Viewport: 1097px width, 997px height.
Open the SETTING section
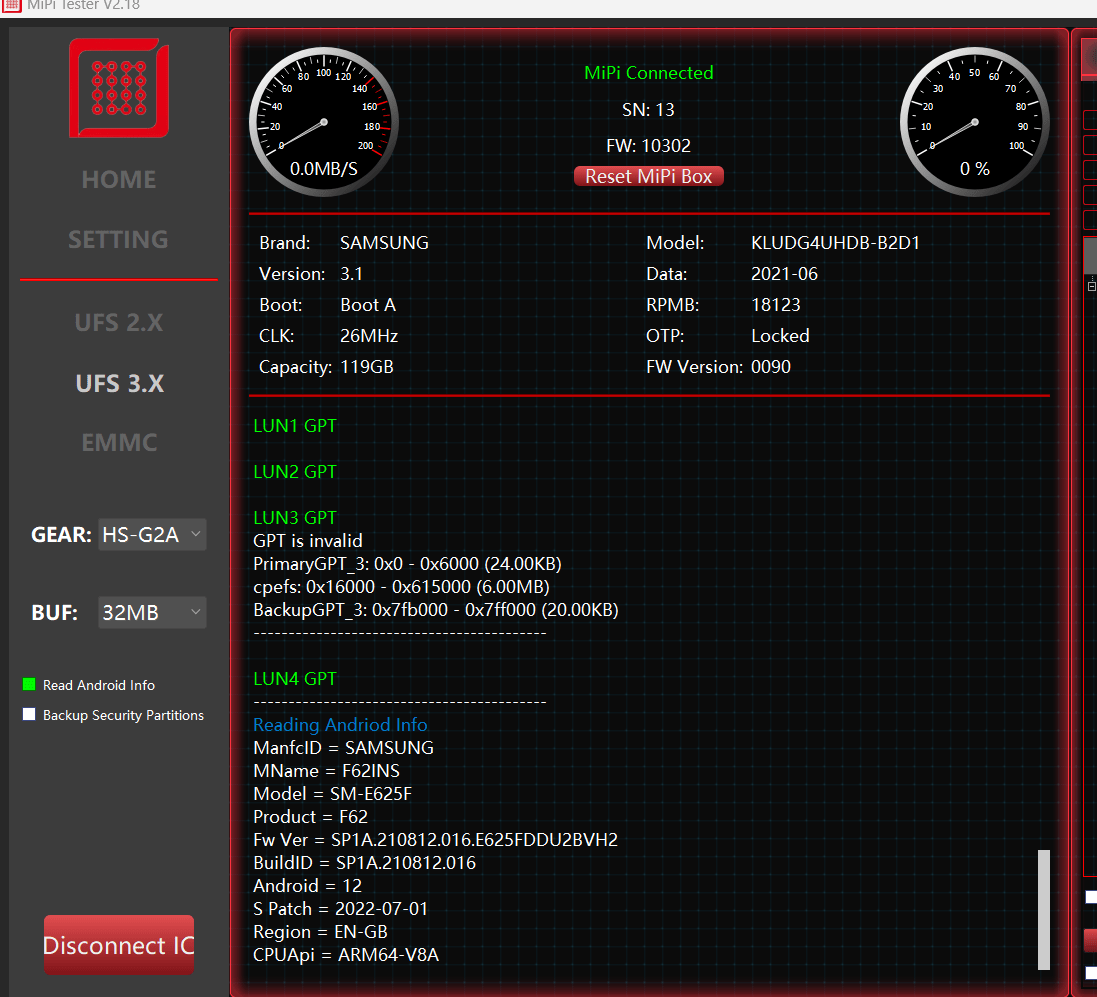pos(118,240)
